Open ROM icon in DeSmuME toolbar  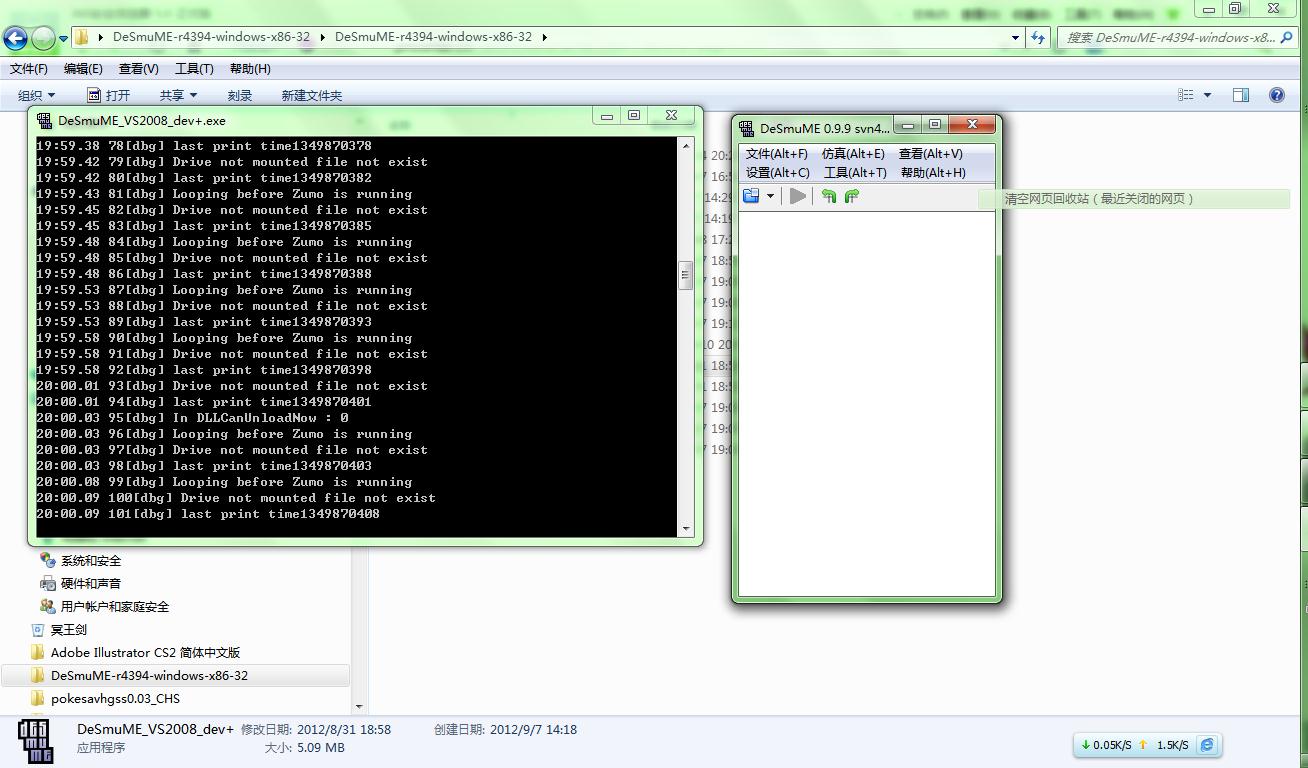click(751, 196)
